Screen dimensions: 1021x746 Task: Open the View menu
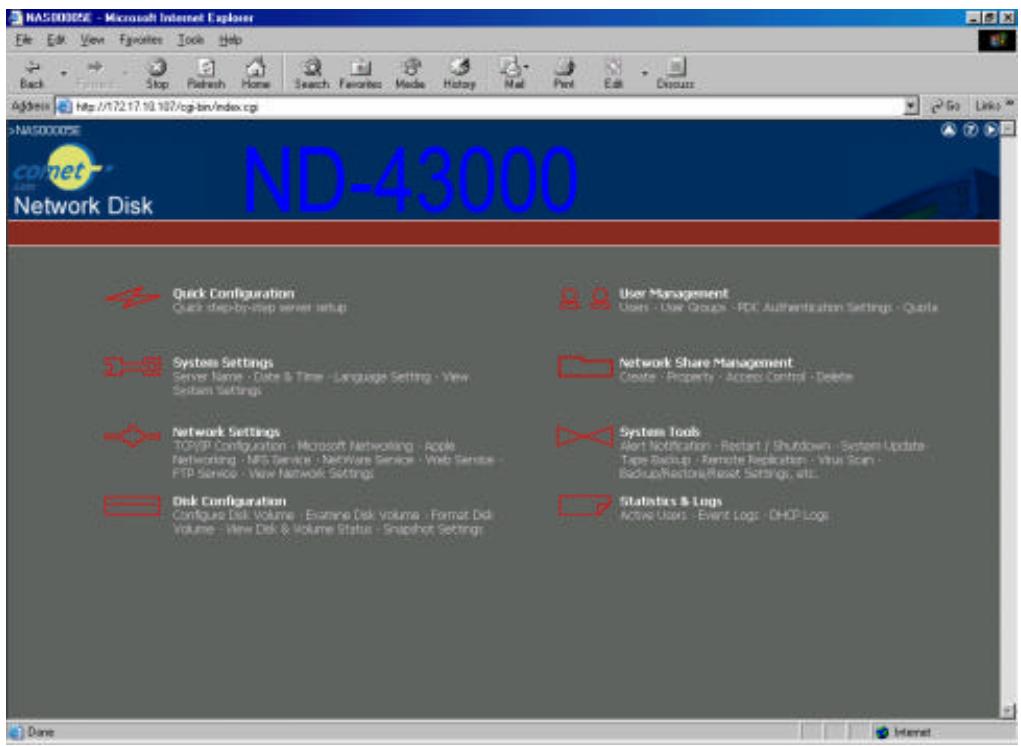coord(92,40)
